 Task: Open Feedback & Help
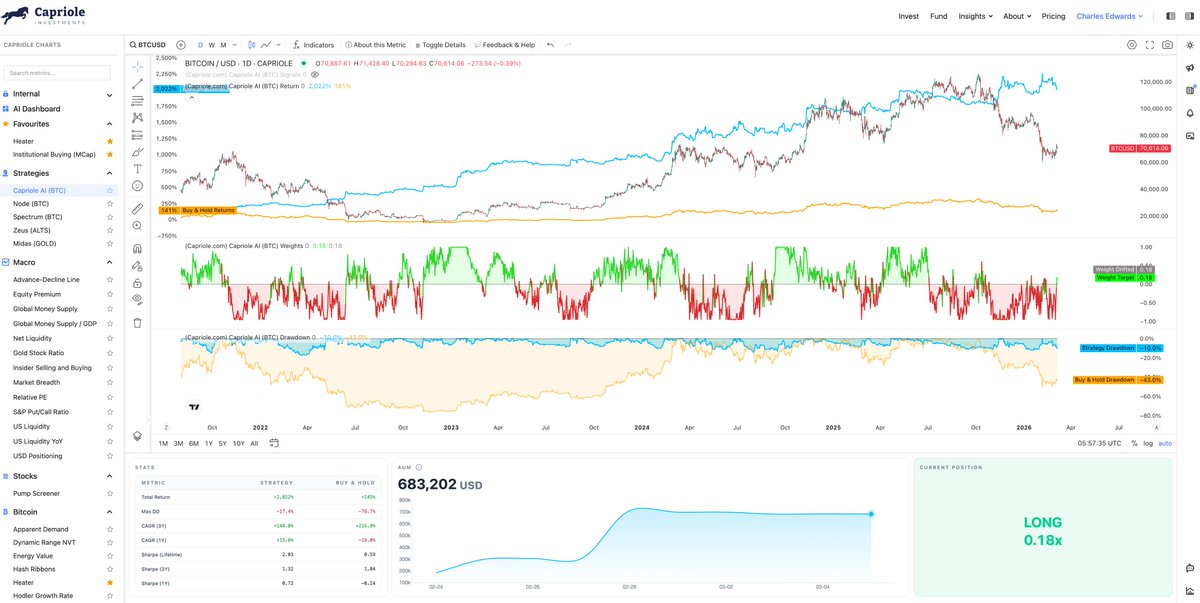coord(505,45)
